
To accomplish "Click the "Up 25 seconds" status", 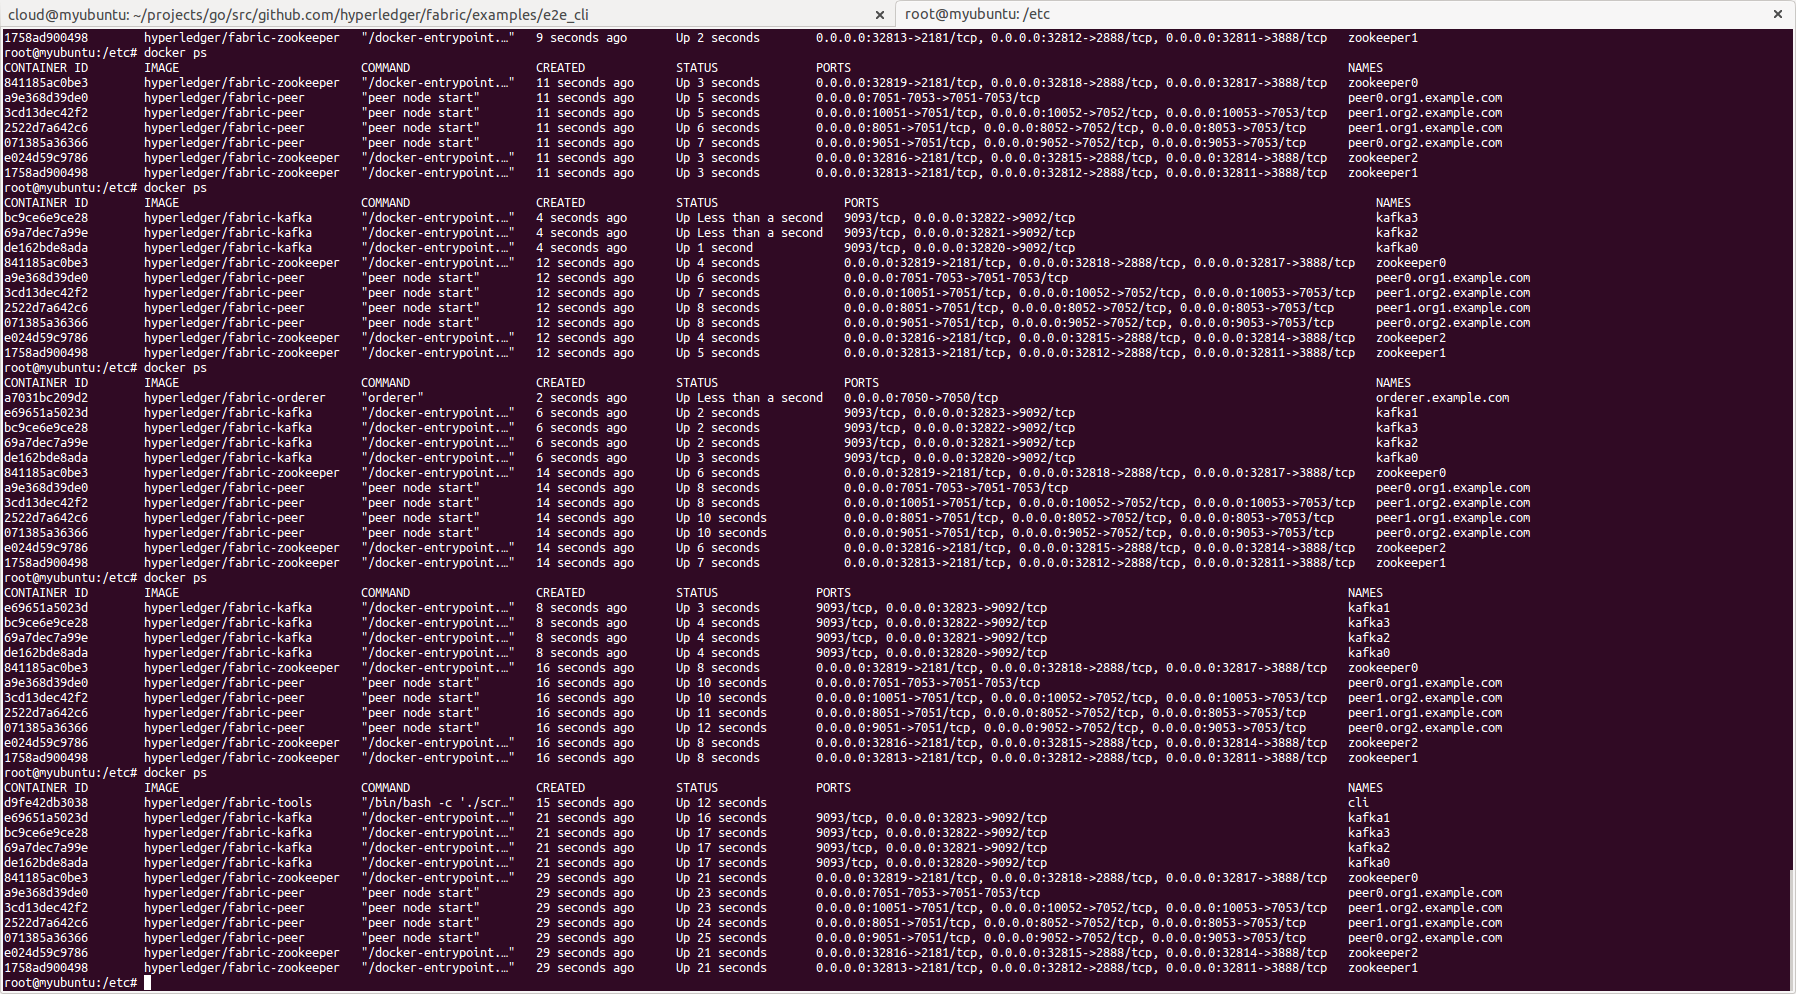I will pos(721,938).
